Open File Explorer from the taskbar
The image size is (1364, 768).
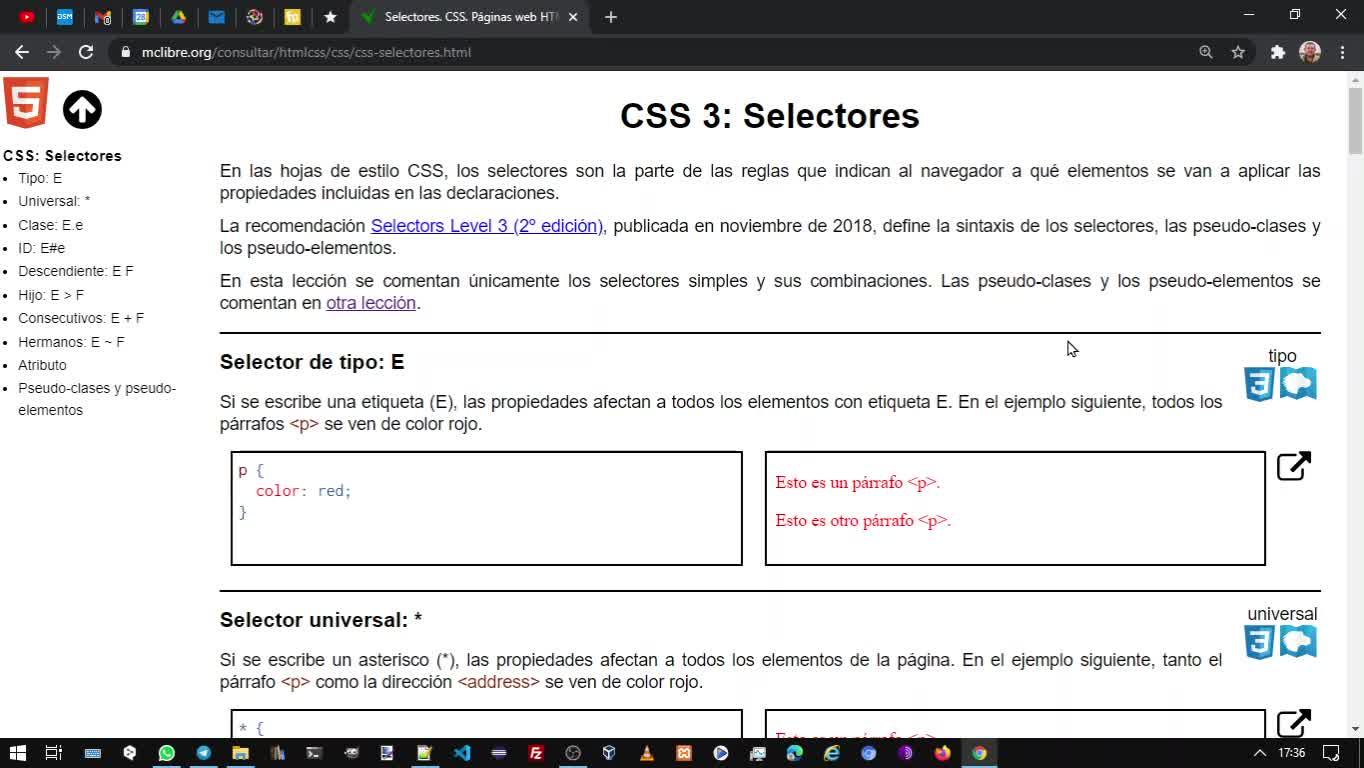click(x=240, y=753)
